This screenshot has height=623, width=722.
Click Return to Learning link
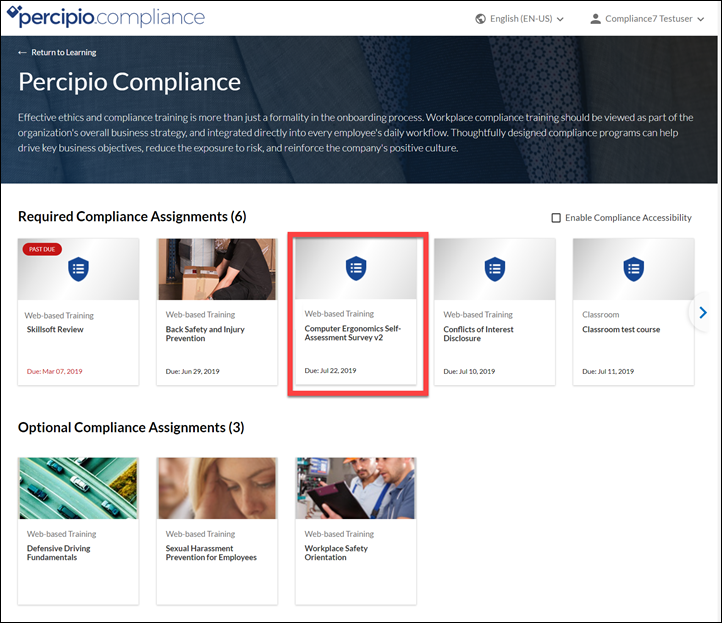pyautogui.click(x=64, y=52)
